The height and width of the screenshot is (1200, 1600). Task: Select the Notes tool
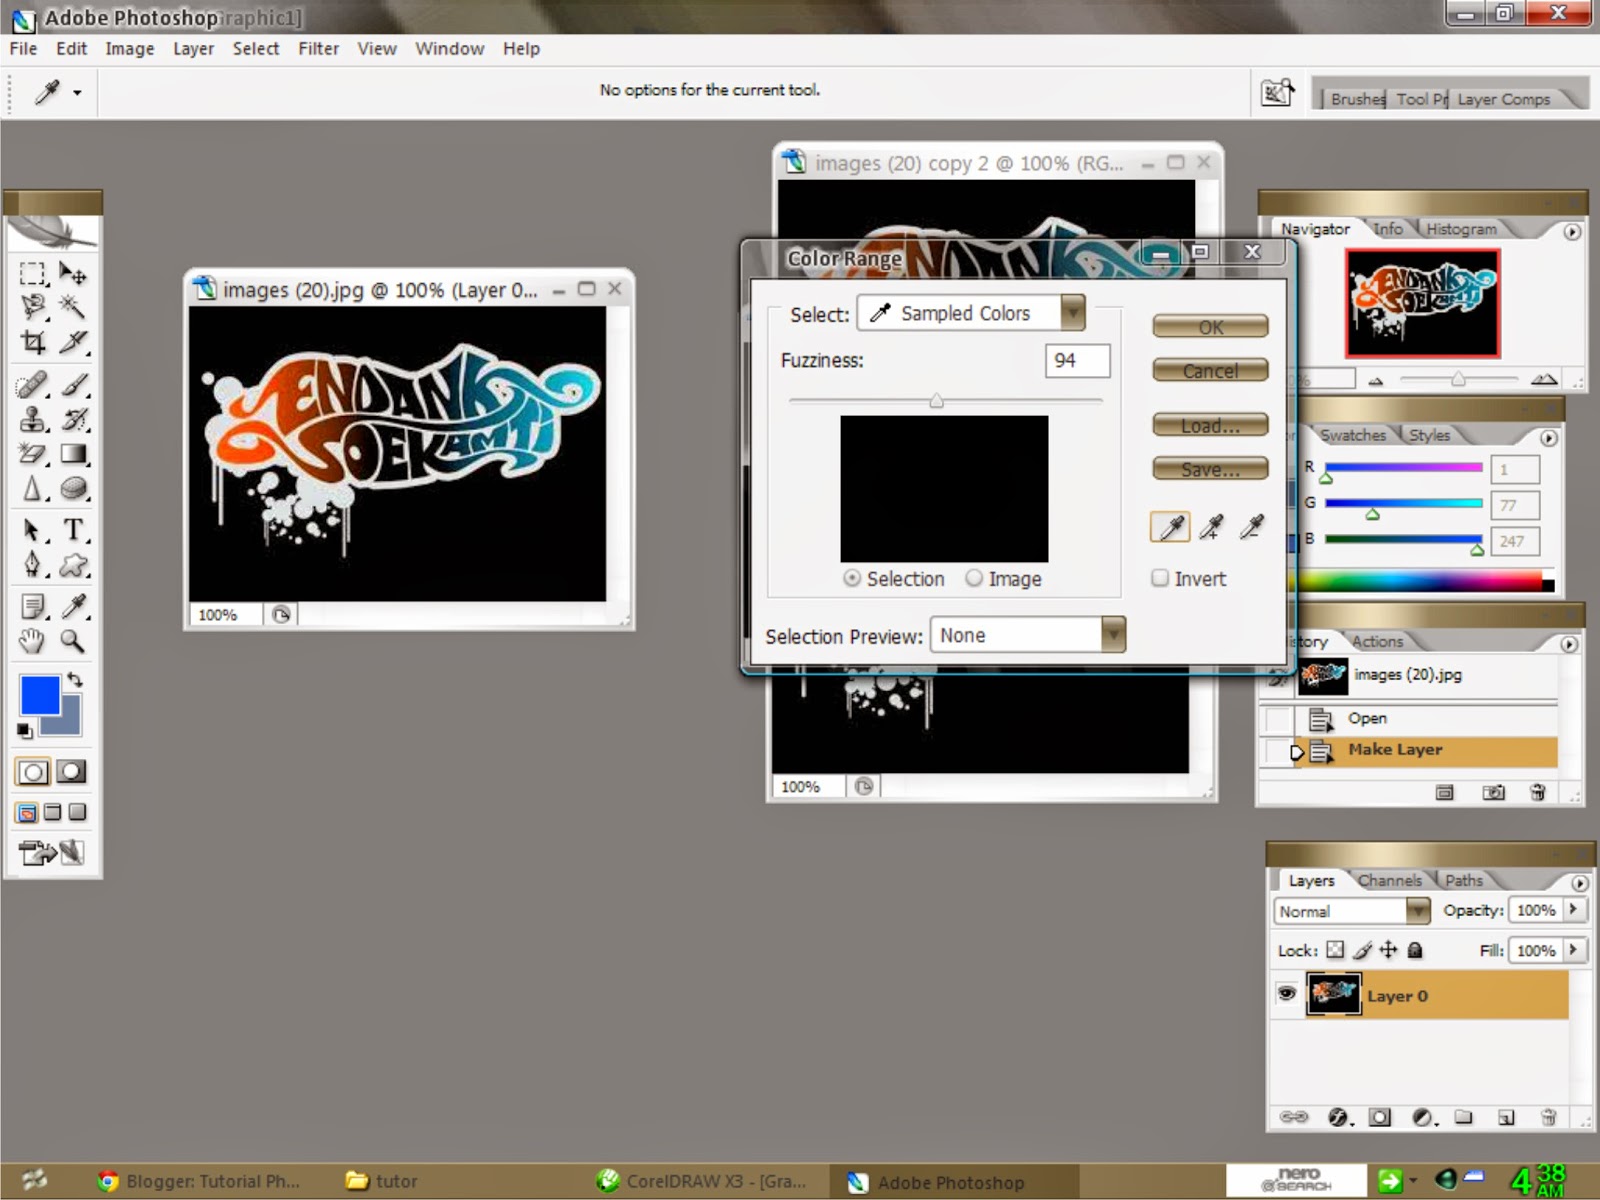32,606
